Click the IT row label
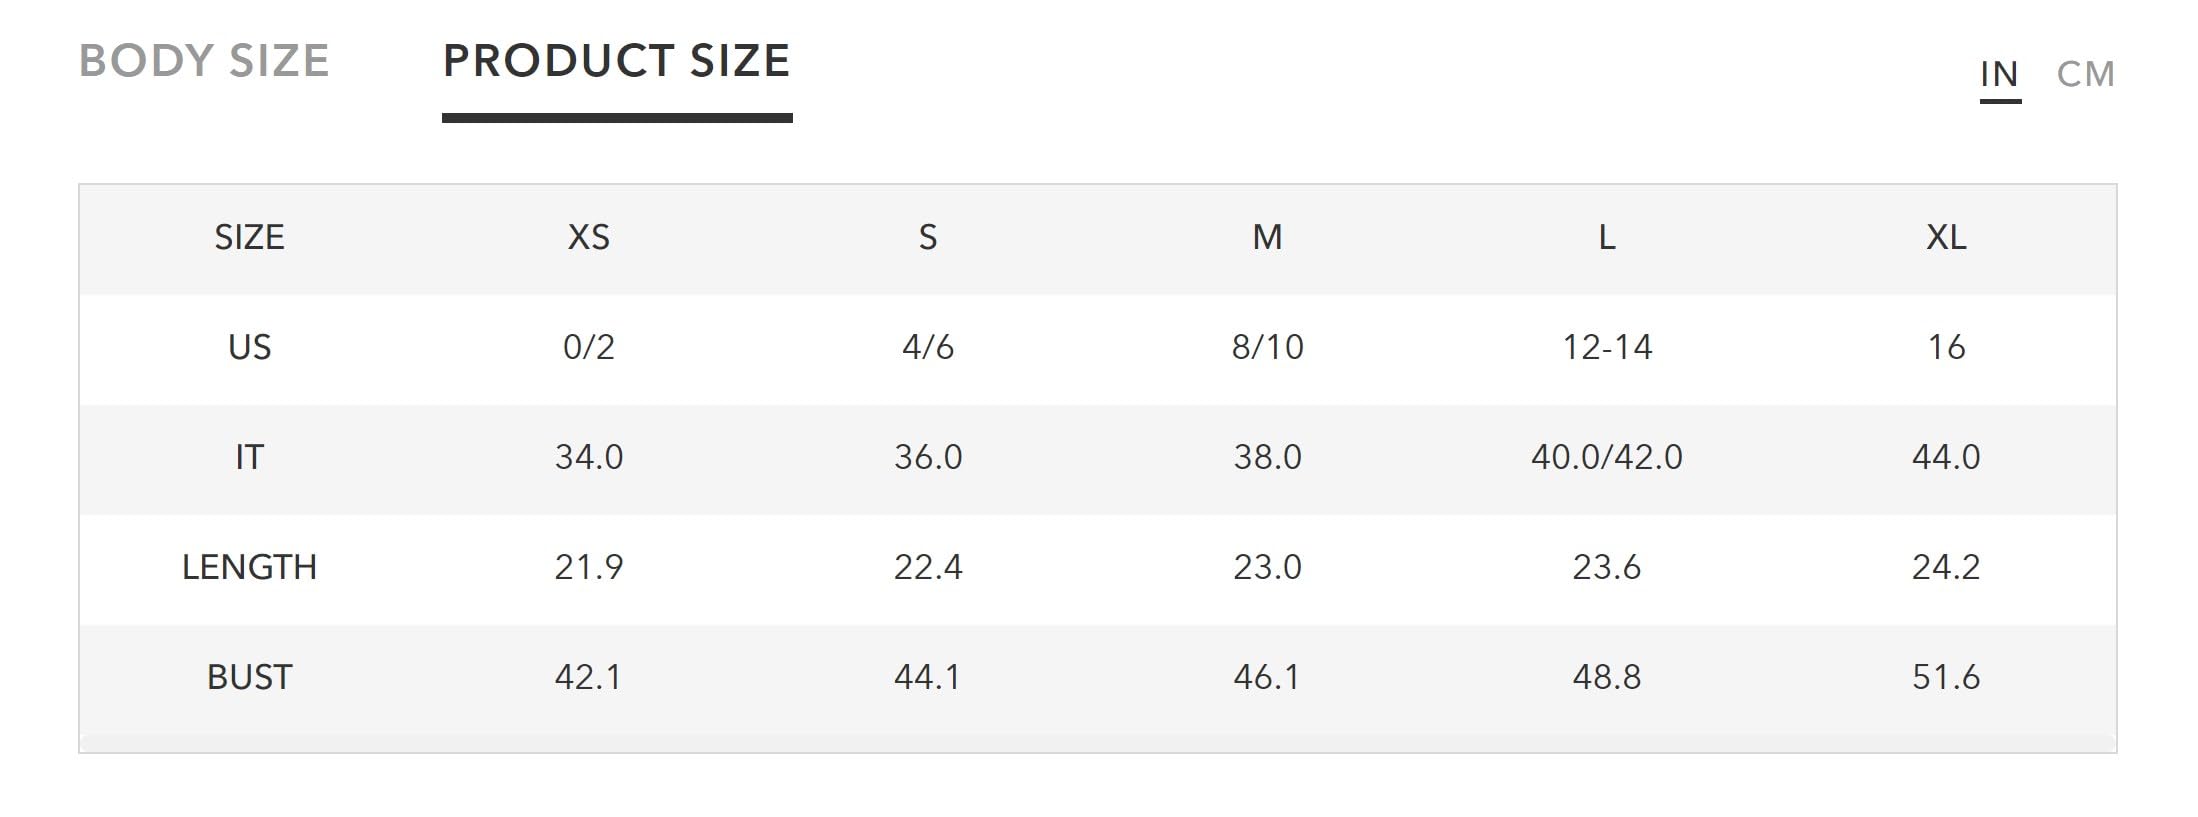Viewport: 2198px width, 817px height. pos(249,458)
